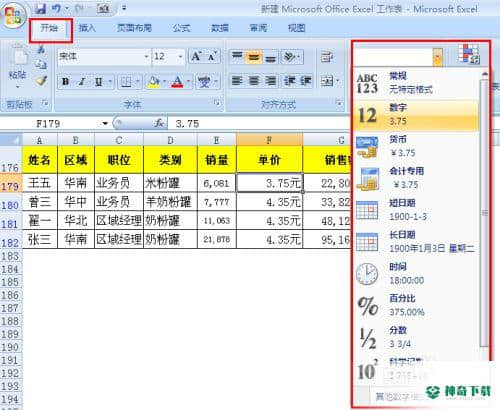The width and height of the screenshot is (500, 410).
Task: Increase the cell indent
Action: (305, 81)
